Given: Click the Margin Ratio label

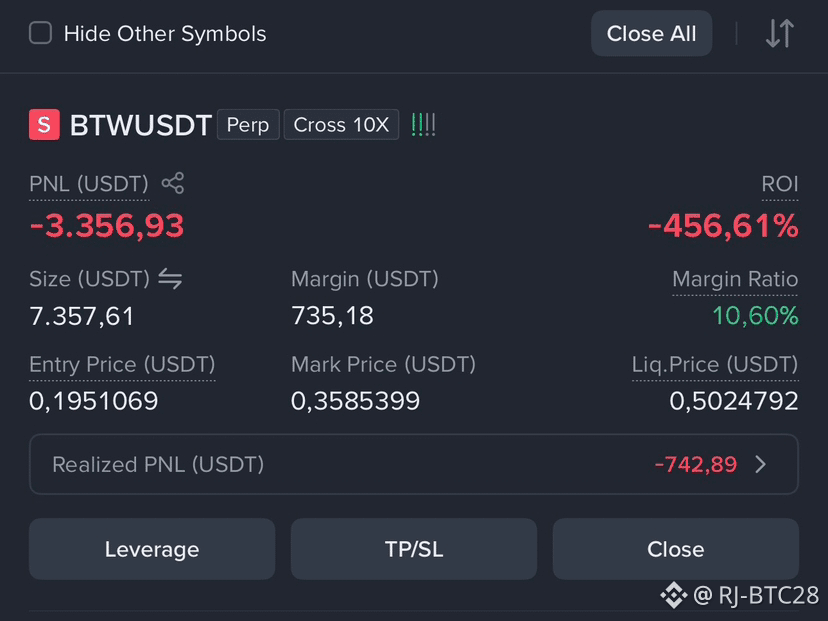Looking at the screenshot, I should [x=735, y=279].
